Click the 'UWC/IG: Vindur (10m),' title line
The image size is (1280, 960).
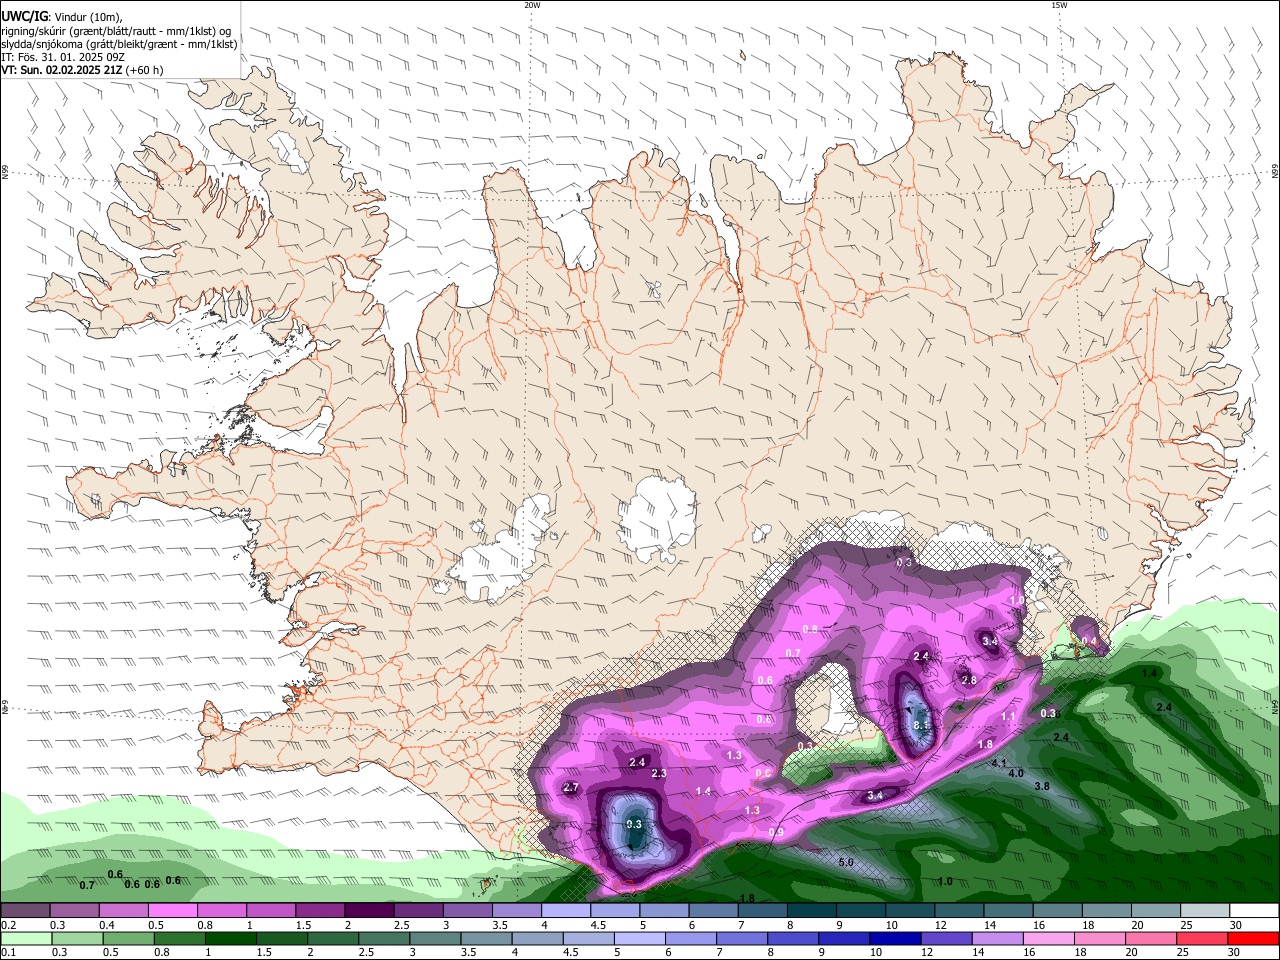tap(62, 16)
